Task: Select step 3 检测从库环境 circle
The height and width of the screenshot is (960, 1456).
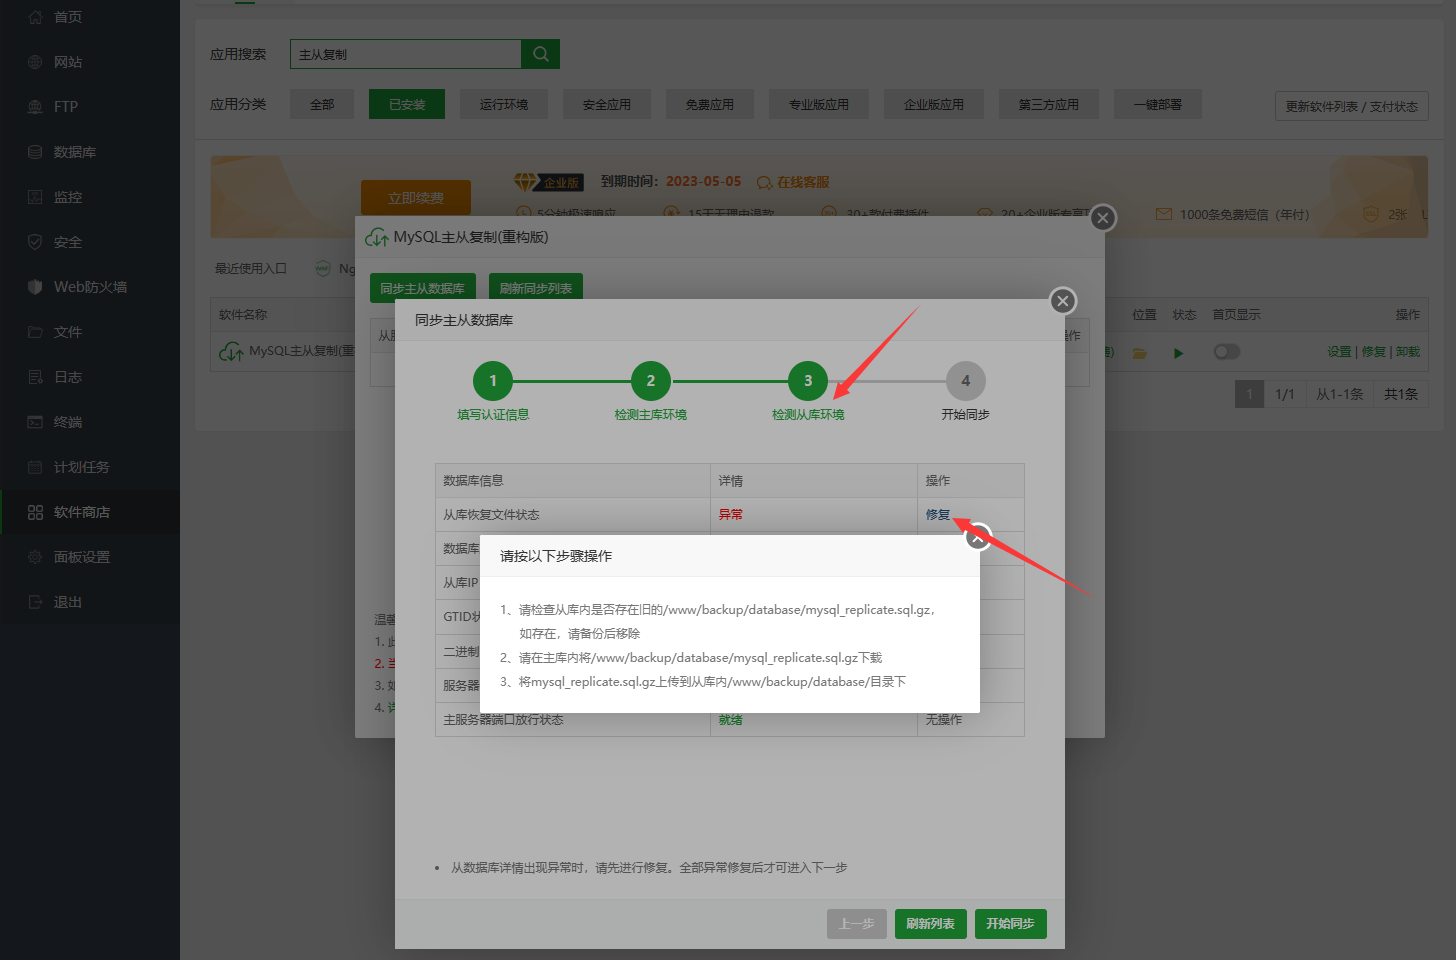Action: coord(808,381)
